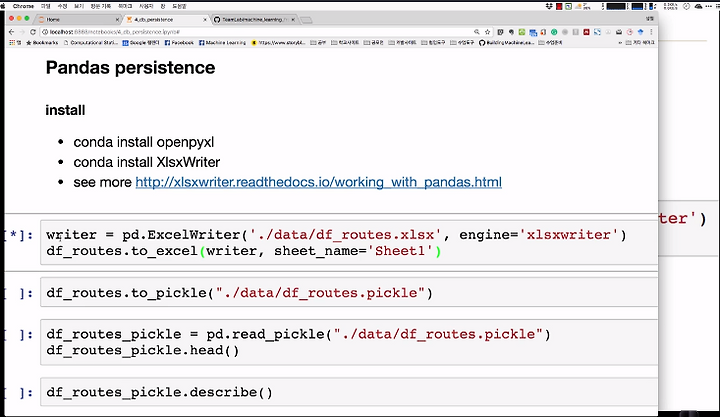Viewport: 720px width, 417px height.
Task: Click 'conda install XlsxWriter' bullet
Action: (146, 162)
